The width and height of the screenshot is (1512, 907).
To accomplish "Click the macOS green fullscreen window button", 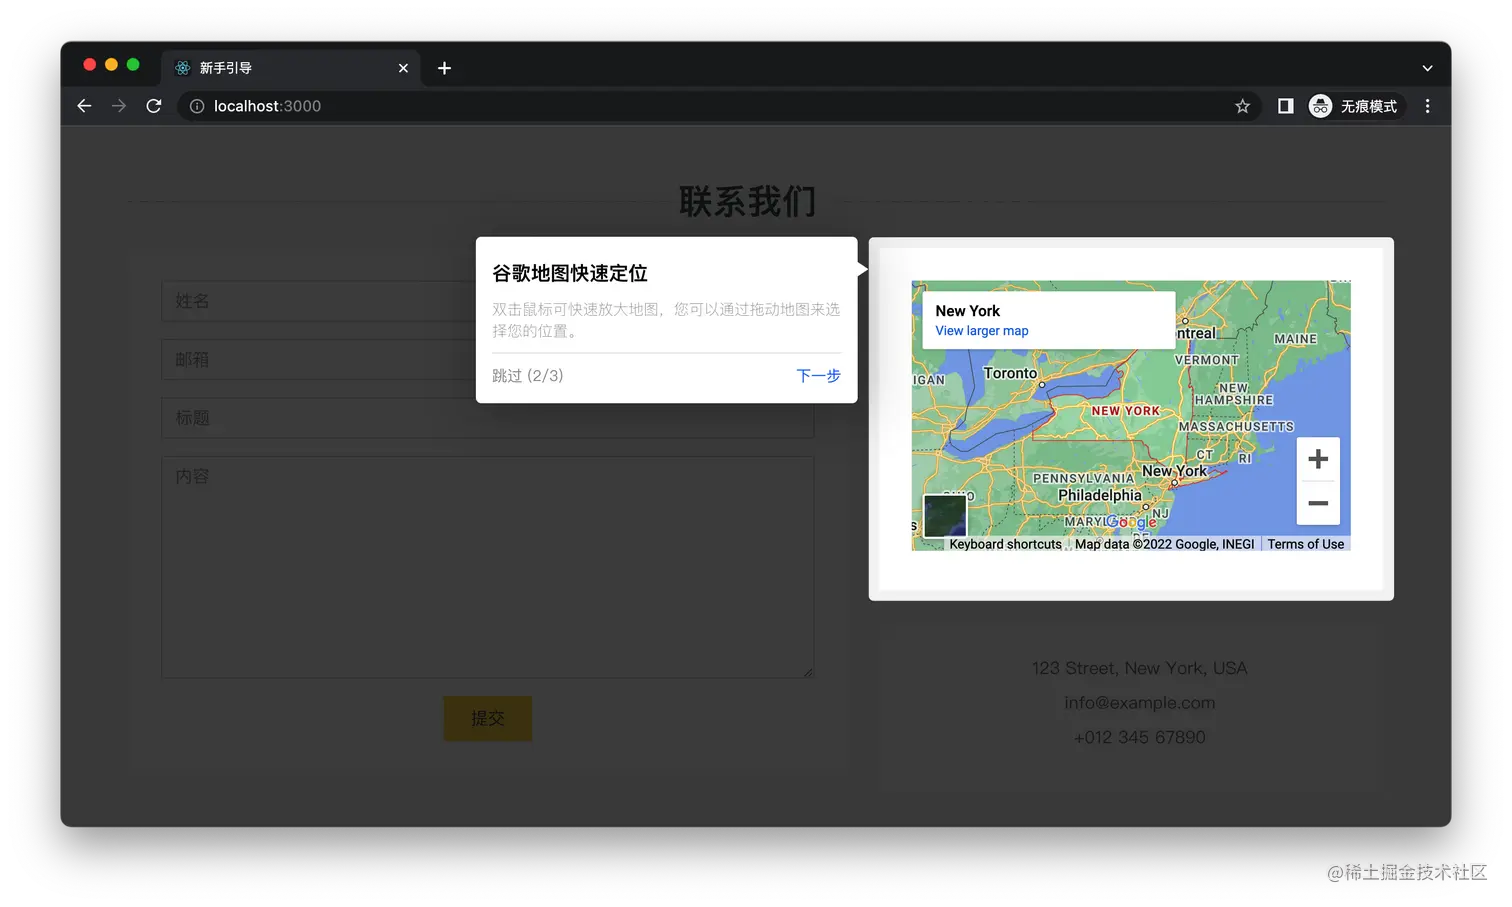I will point(133,65).
